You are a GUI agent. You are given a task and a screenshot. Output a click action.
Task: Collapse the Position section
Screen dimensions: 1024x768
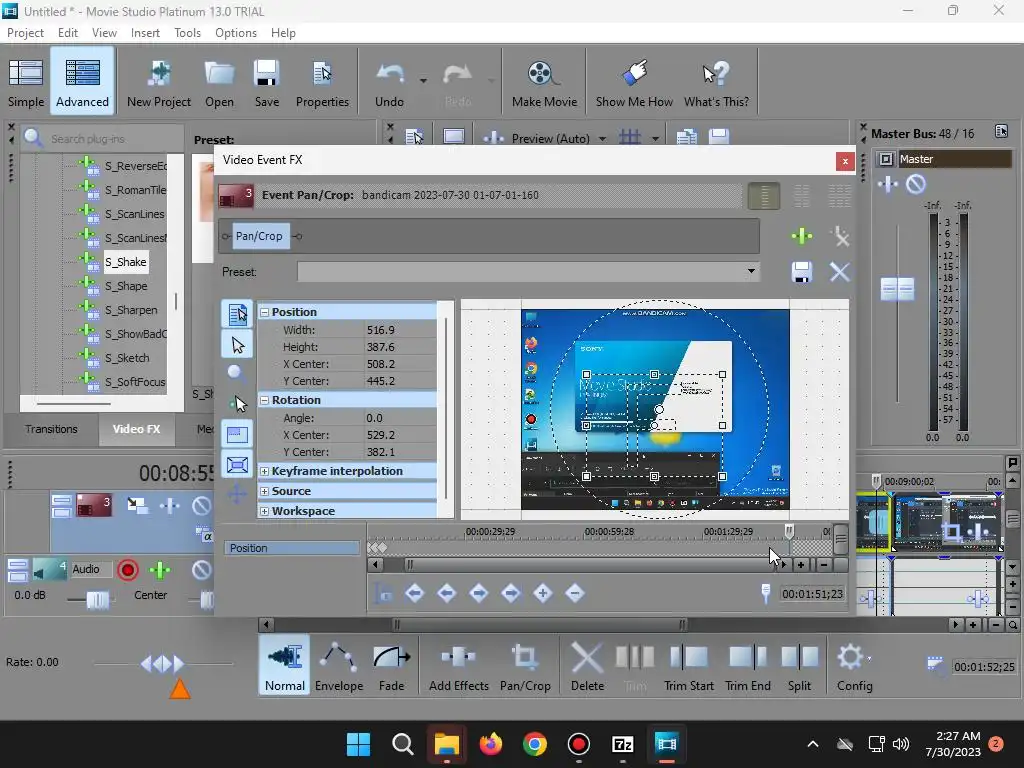tap(264, 312)
